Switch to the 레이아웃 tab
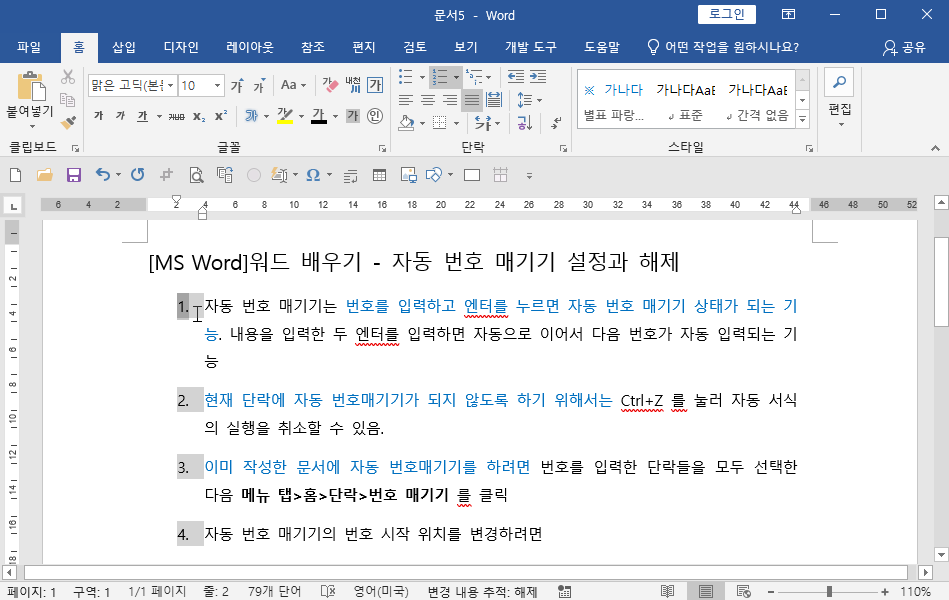The width and height of the screenshot is (949, 600). (250, 47)
